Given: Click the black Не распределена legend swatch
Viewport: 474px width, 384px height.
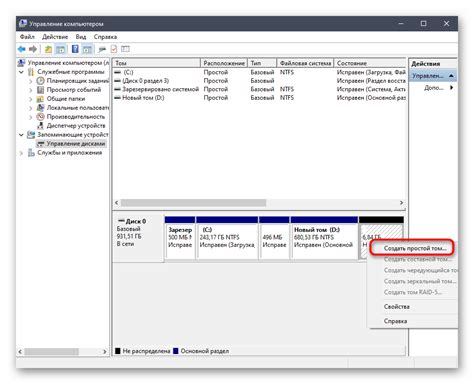Looking at the screenshot, I should [118, 351].
